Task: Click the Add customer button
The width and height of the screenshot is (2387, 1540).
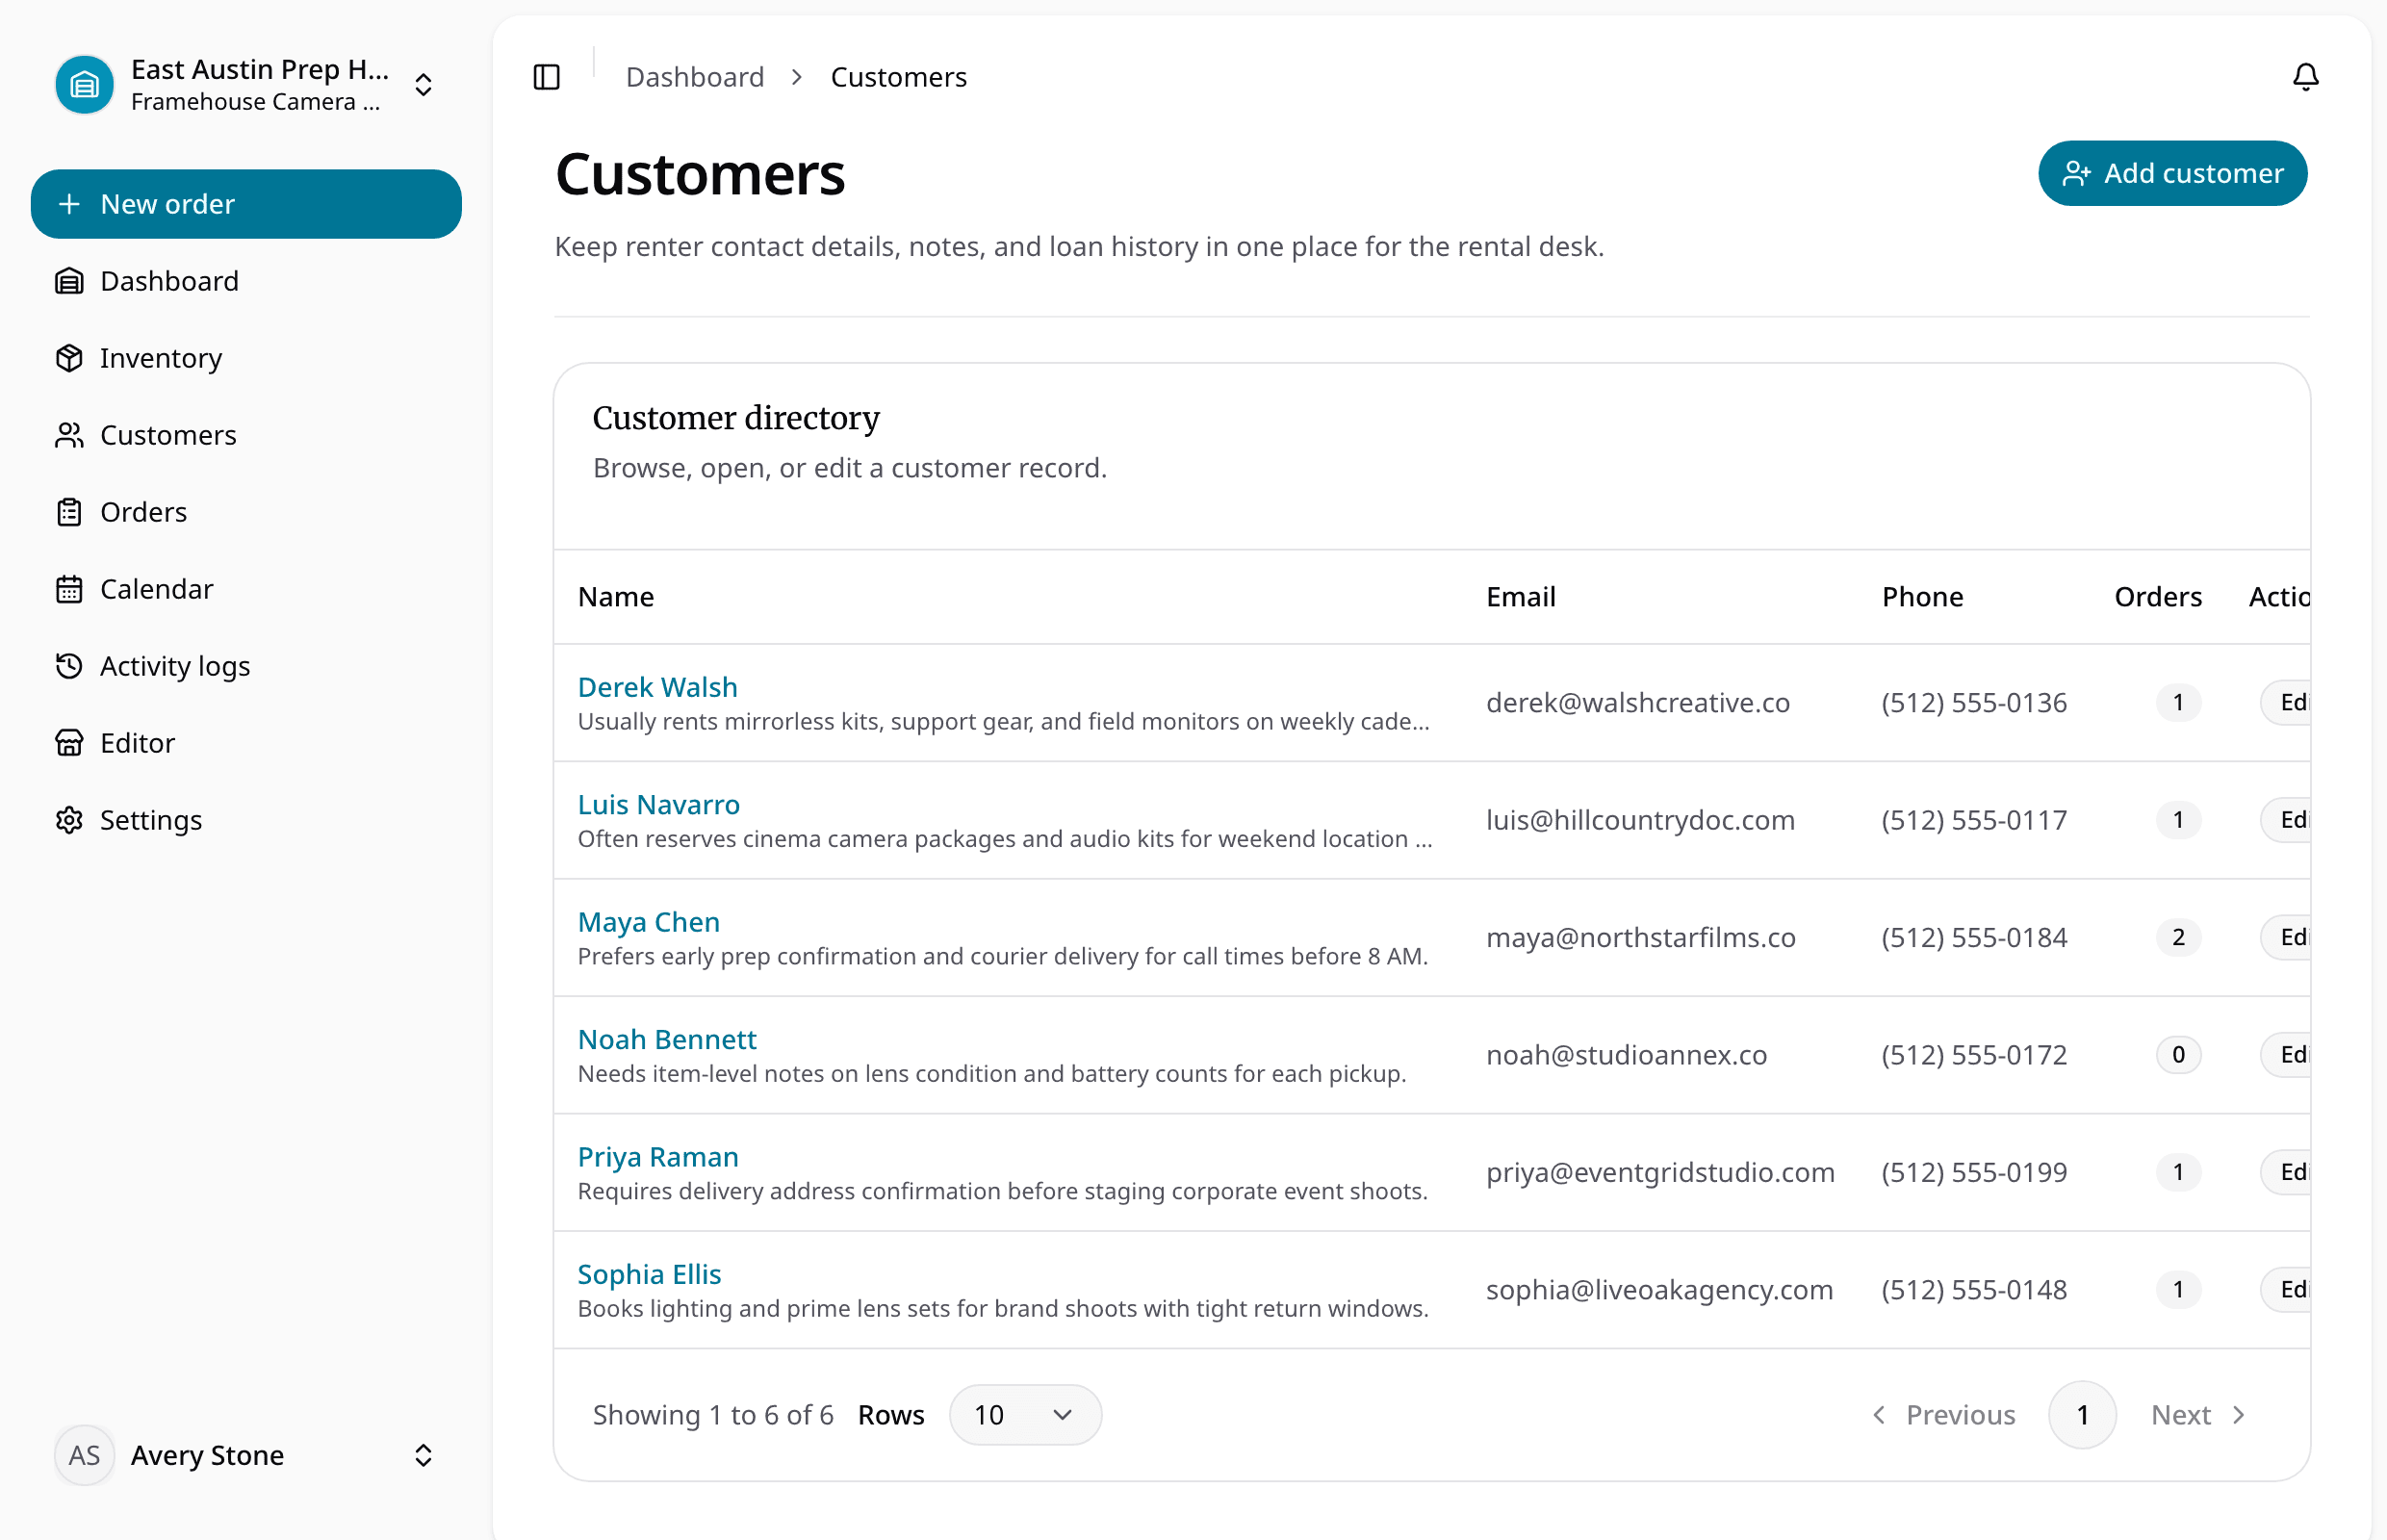Action: pyautogui.click(x=2172, y=173)
